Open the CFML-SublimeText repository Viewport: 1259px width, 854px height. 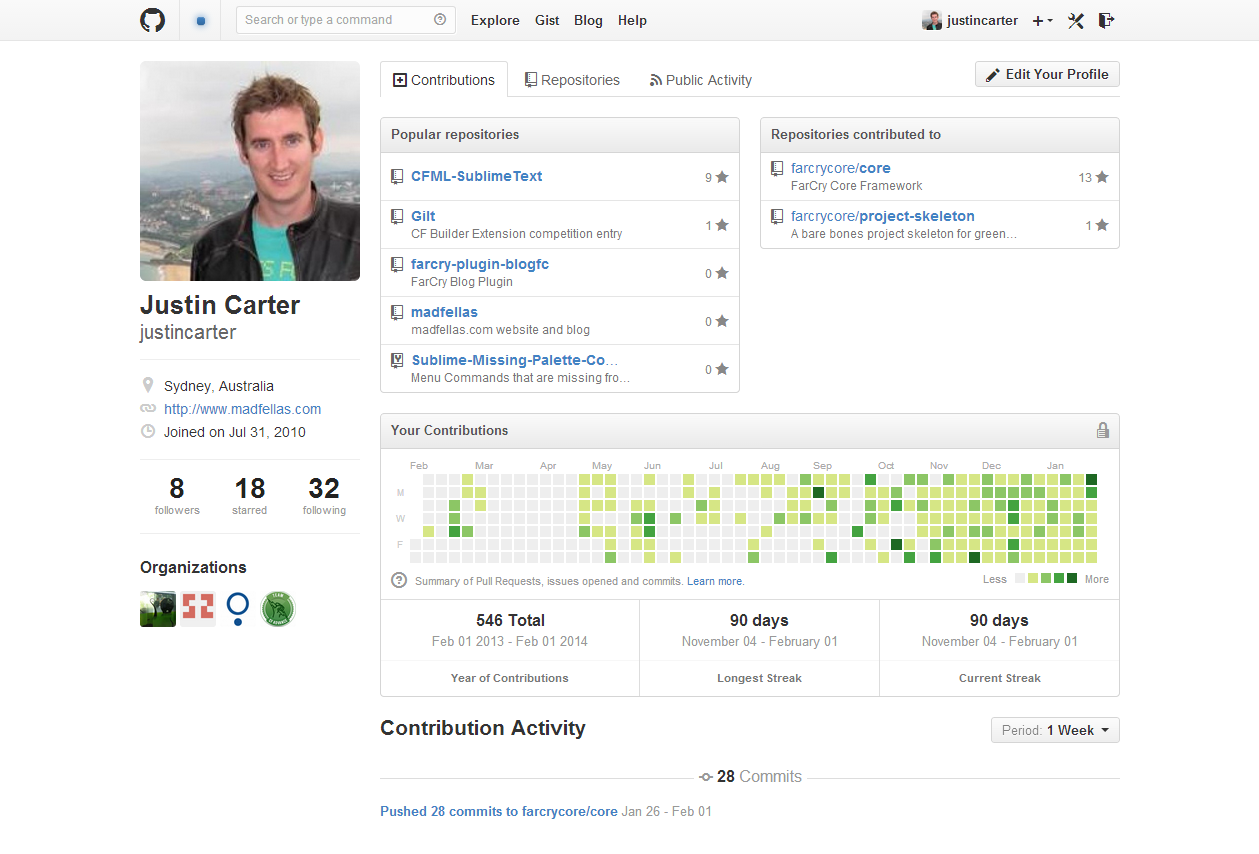point(476,176)
